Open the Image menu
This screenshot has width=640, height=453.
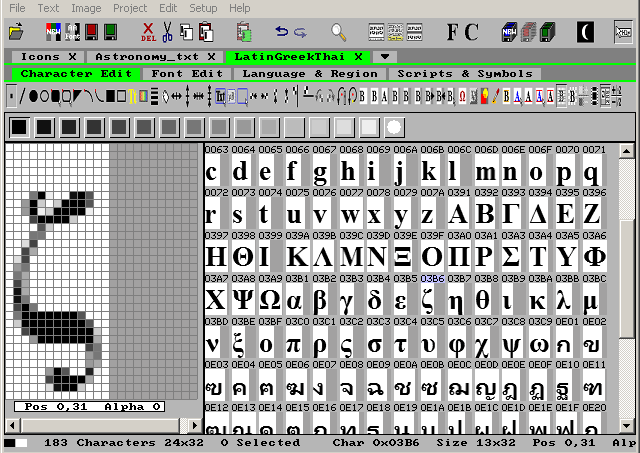(86, 8)
